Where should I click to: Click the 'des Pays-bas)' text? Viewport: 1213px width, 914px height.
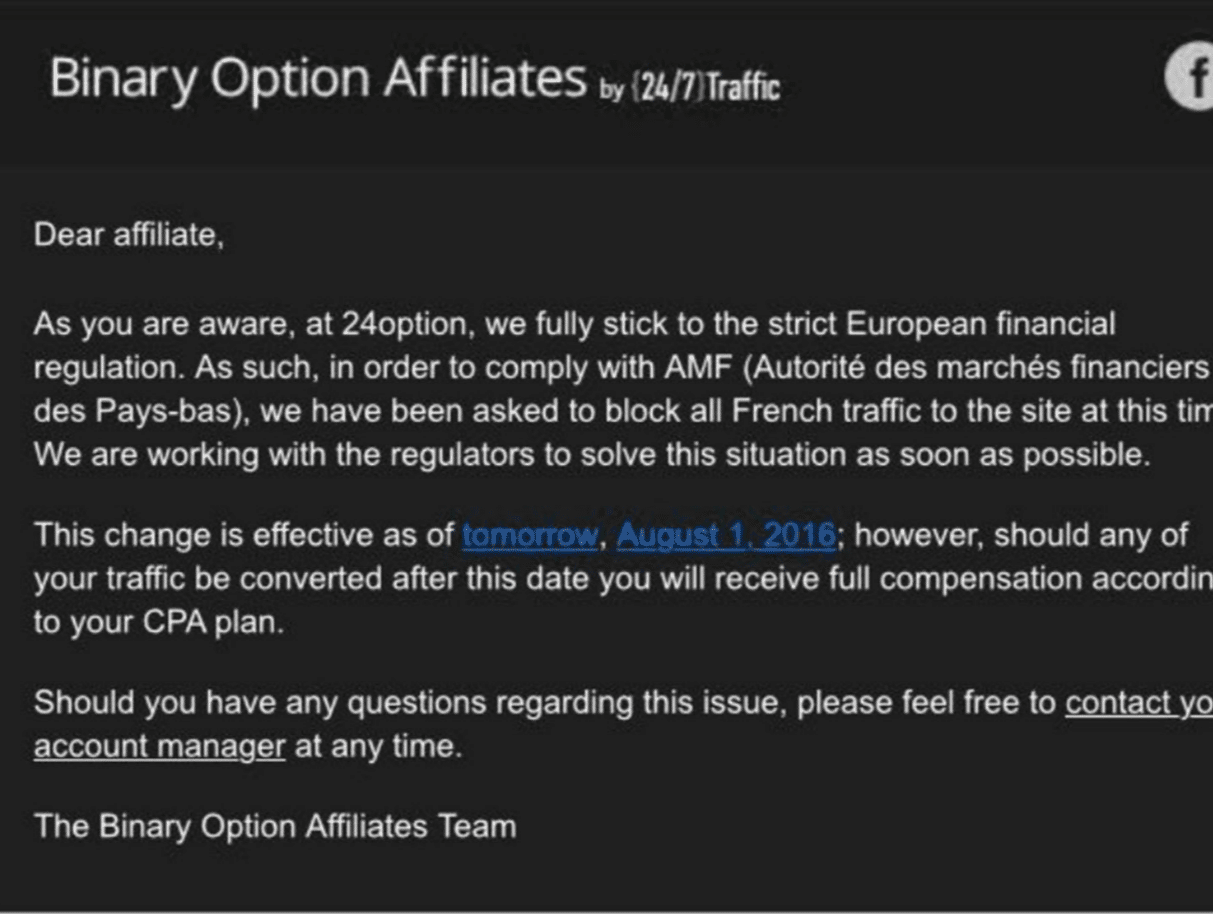click(x=125, y=412)
